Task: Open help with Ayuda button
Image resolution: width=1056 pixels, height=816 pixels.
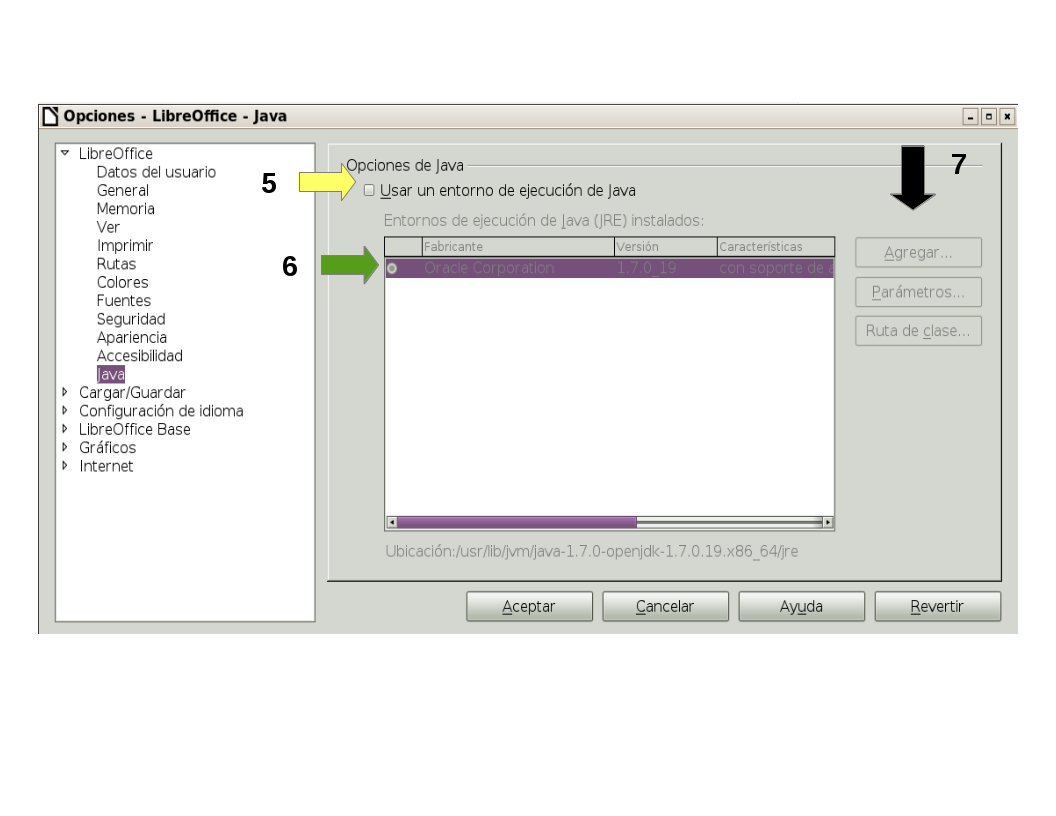Action: point(801,607)
